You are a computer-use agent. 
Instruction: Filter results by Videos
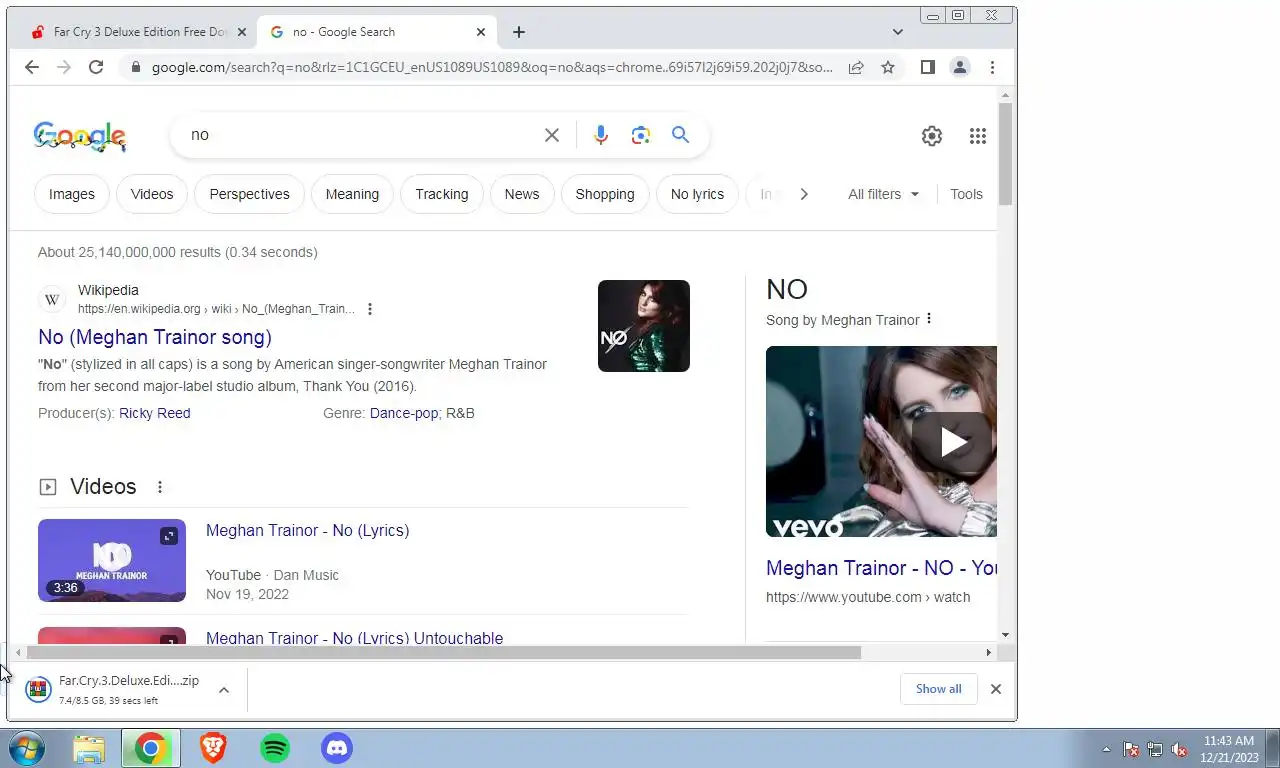152,194
